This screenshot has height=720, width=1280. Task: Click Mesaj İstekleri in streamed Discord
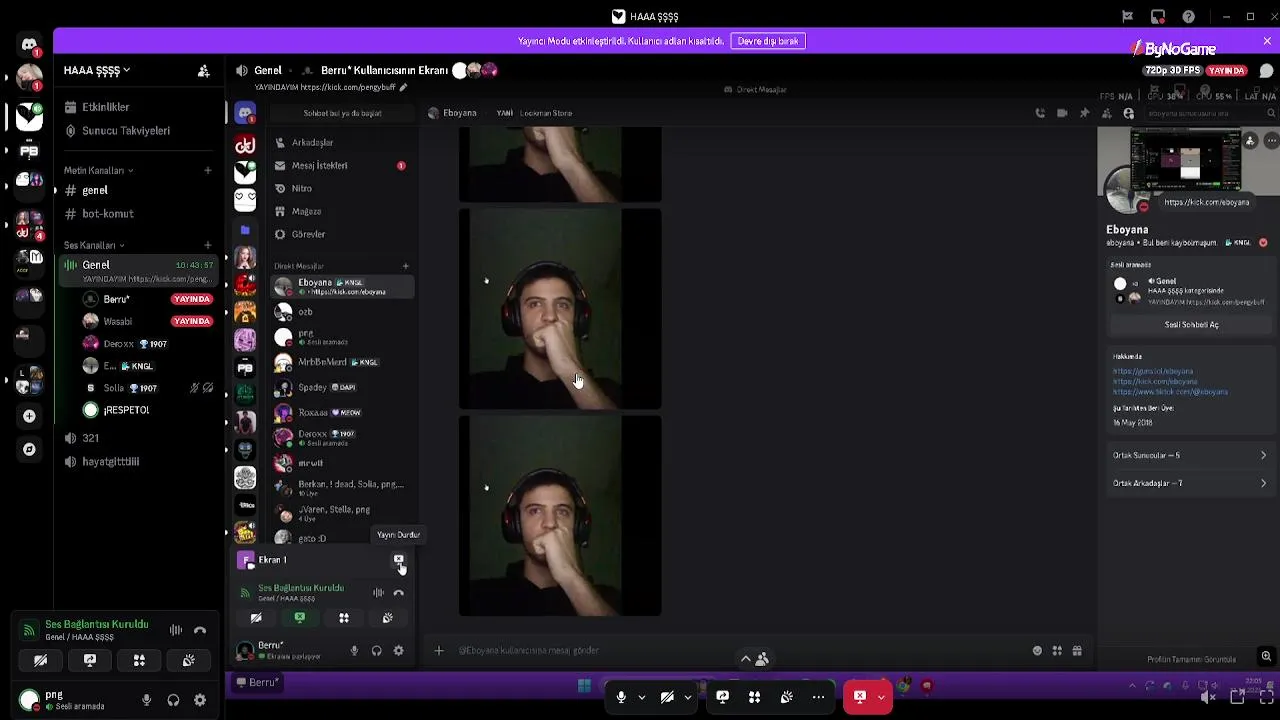click(343, 166)
